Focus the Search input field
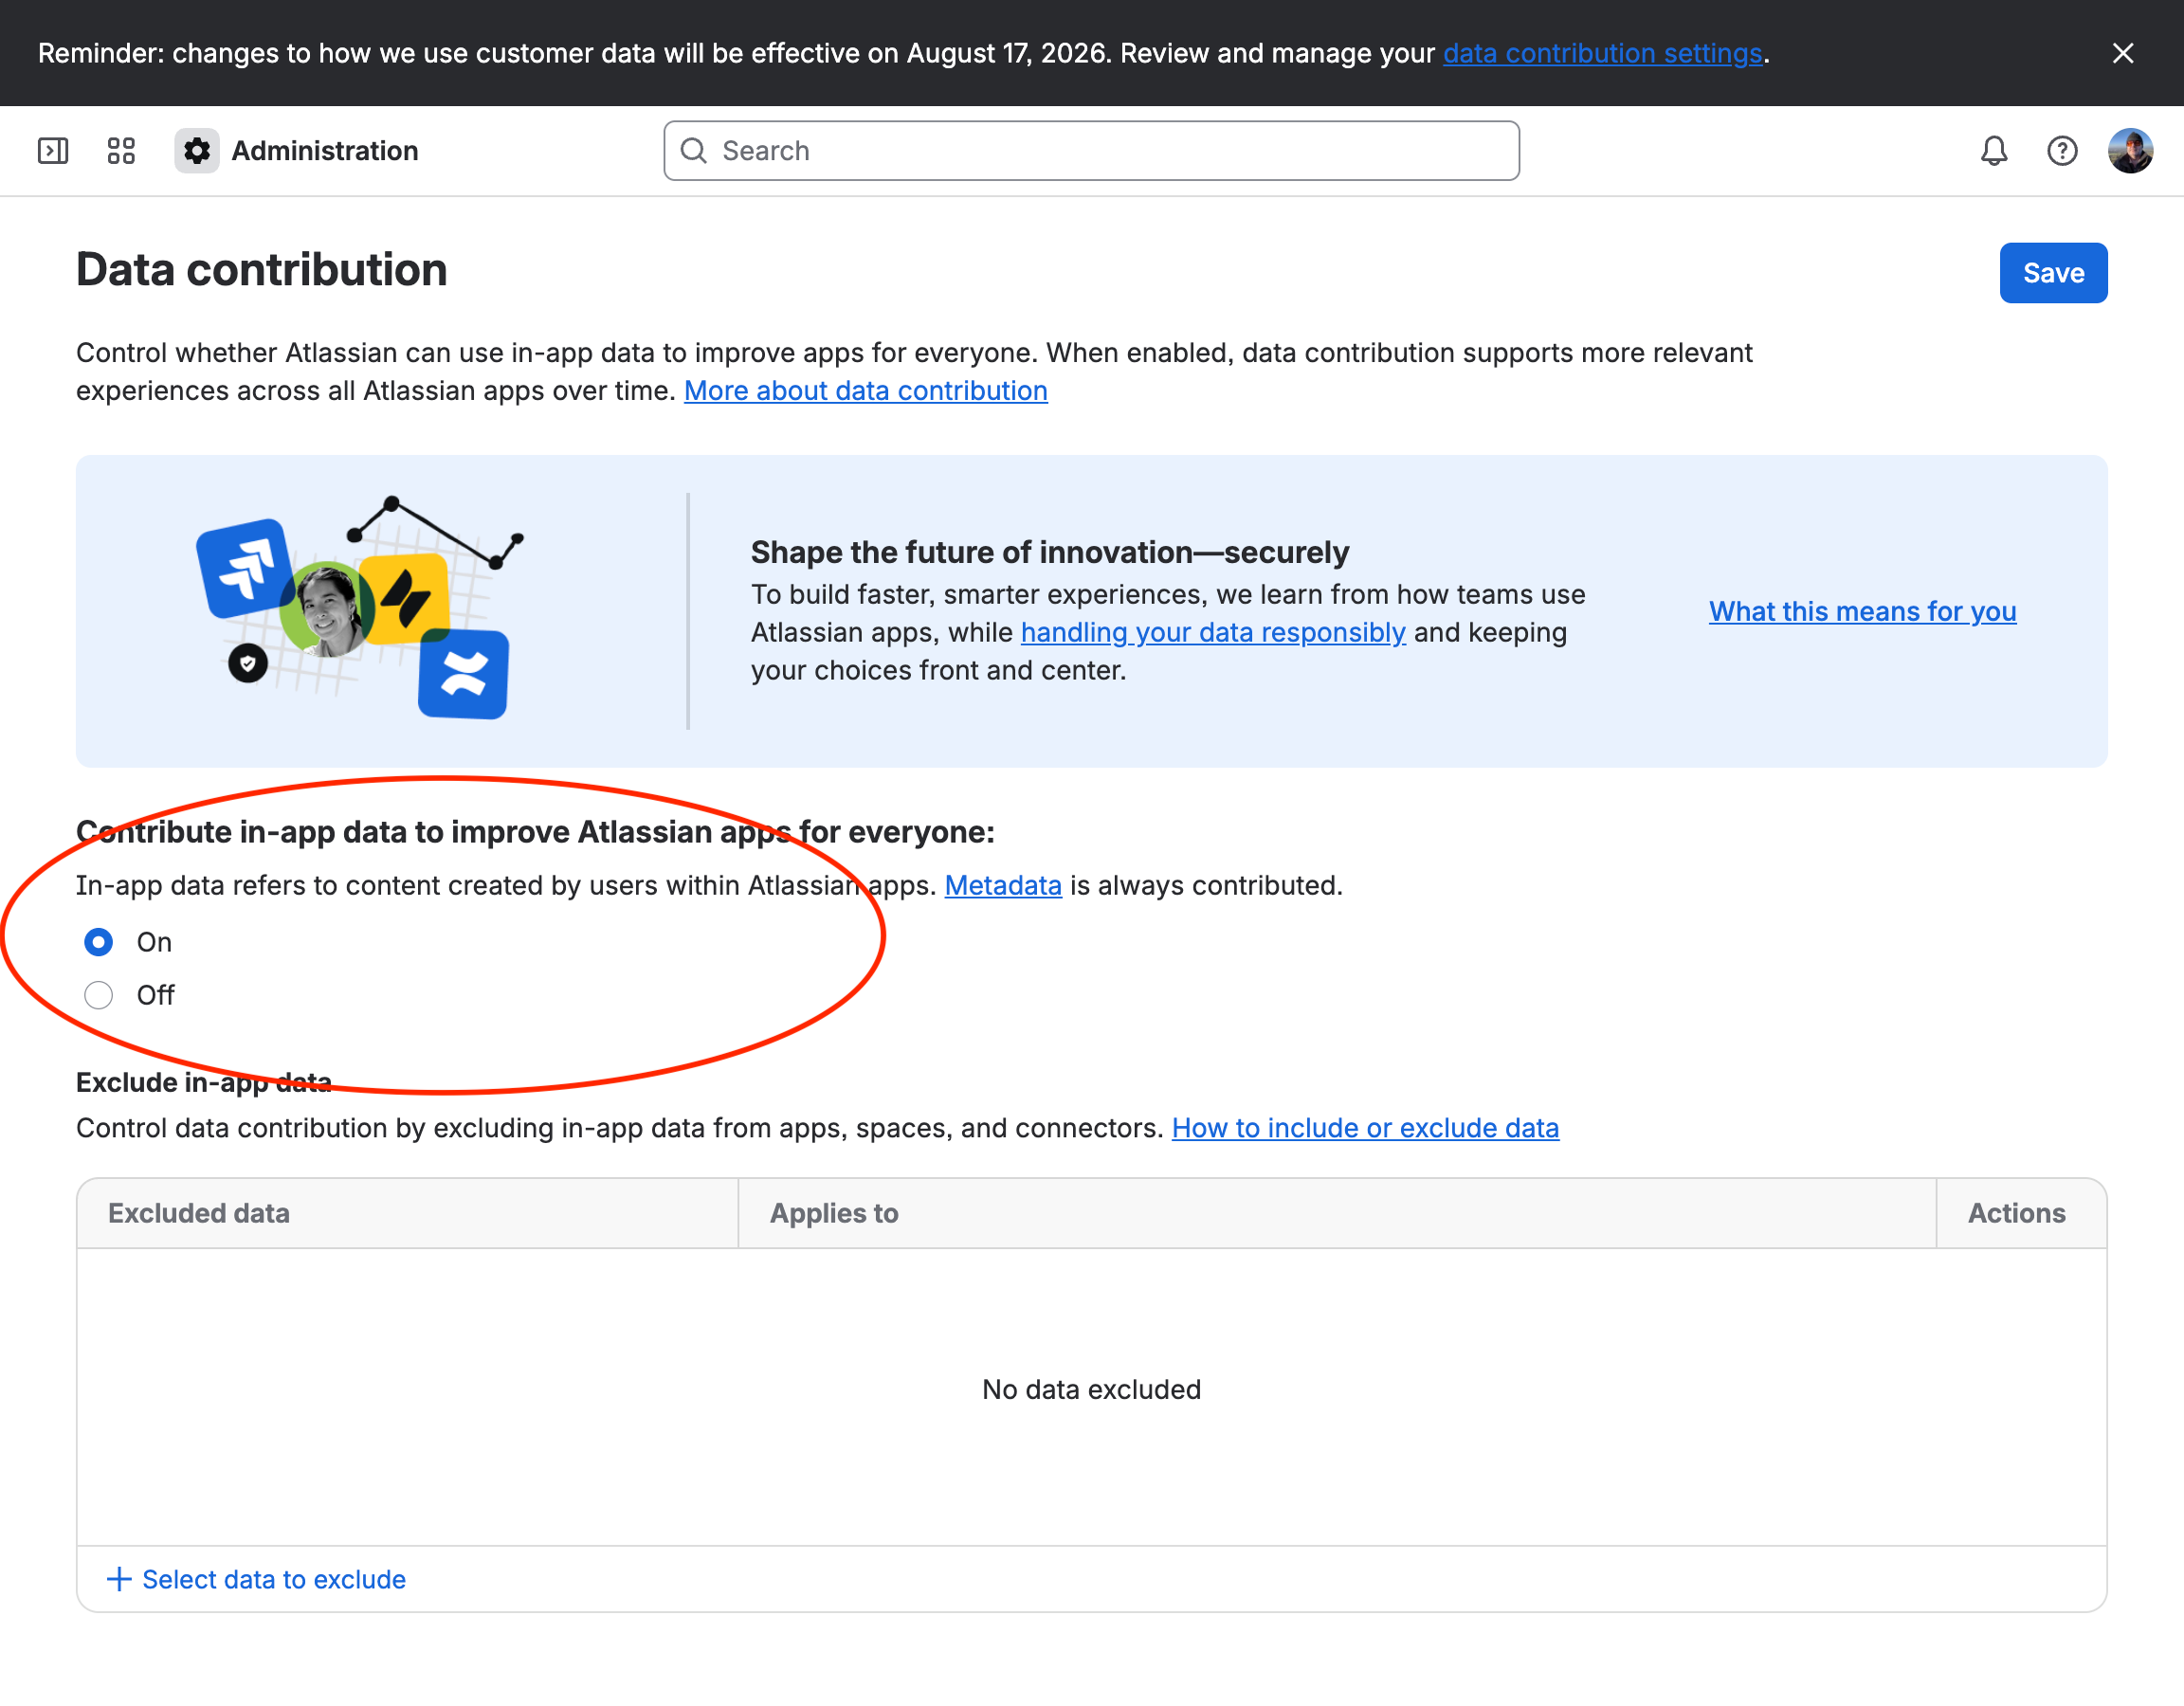Image resolution: width=2184 pixels, height=1706 pixels. [1091, 151]
